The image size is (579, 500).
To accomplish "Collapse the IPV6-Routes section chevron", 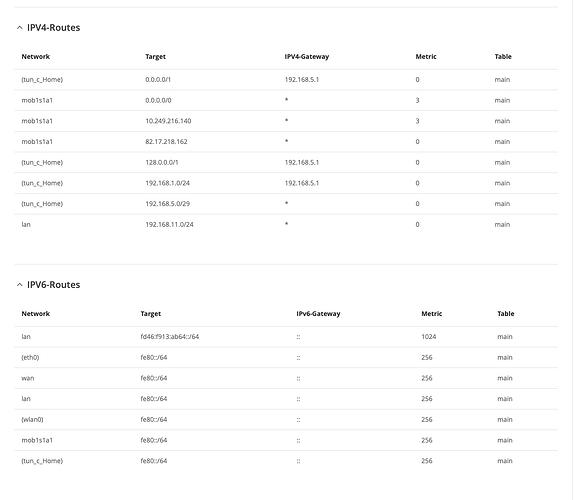I will (20, 285).
